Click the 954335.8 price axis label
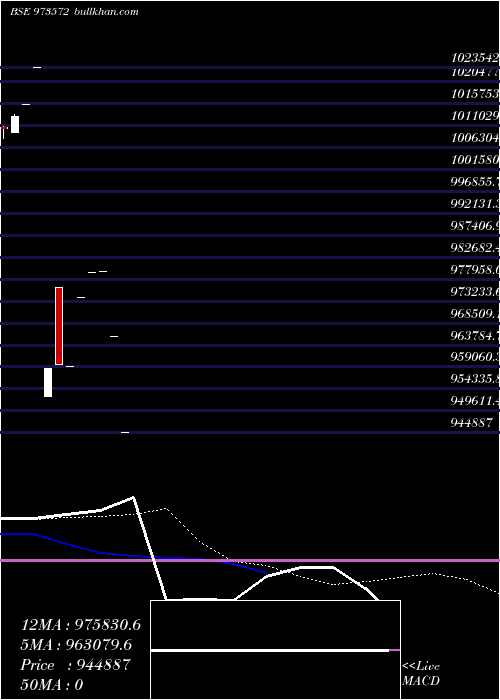Viewport: 500px width, 700px height. click(x=475, y=379)
